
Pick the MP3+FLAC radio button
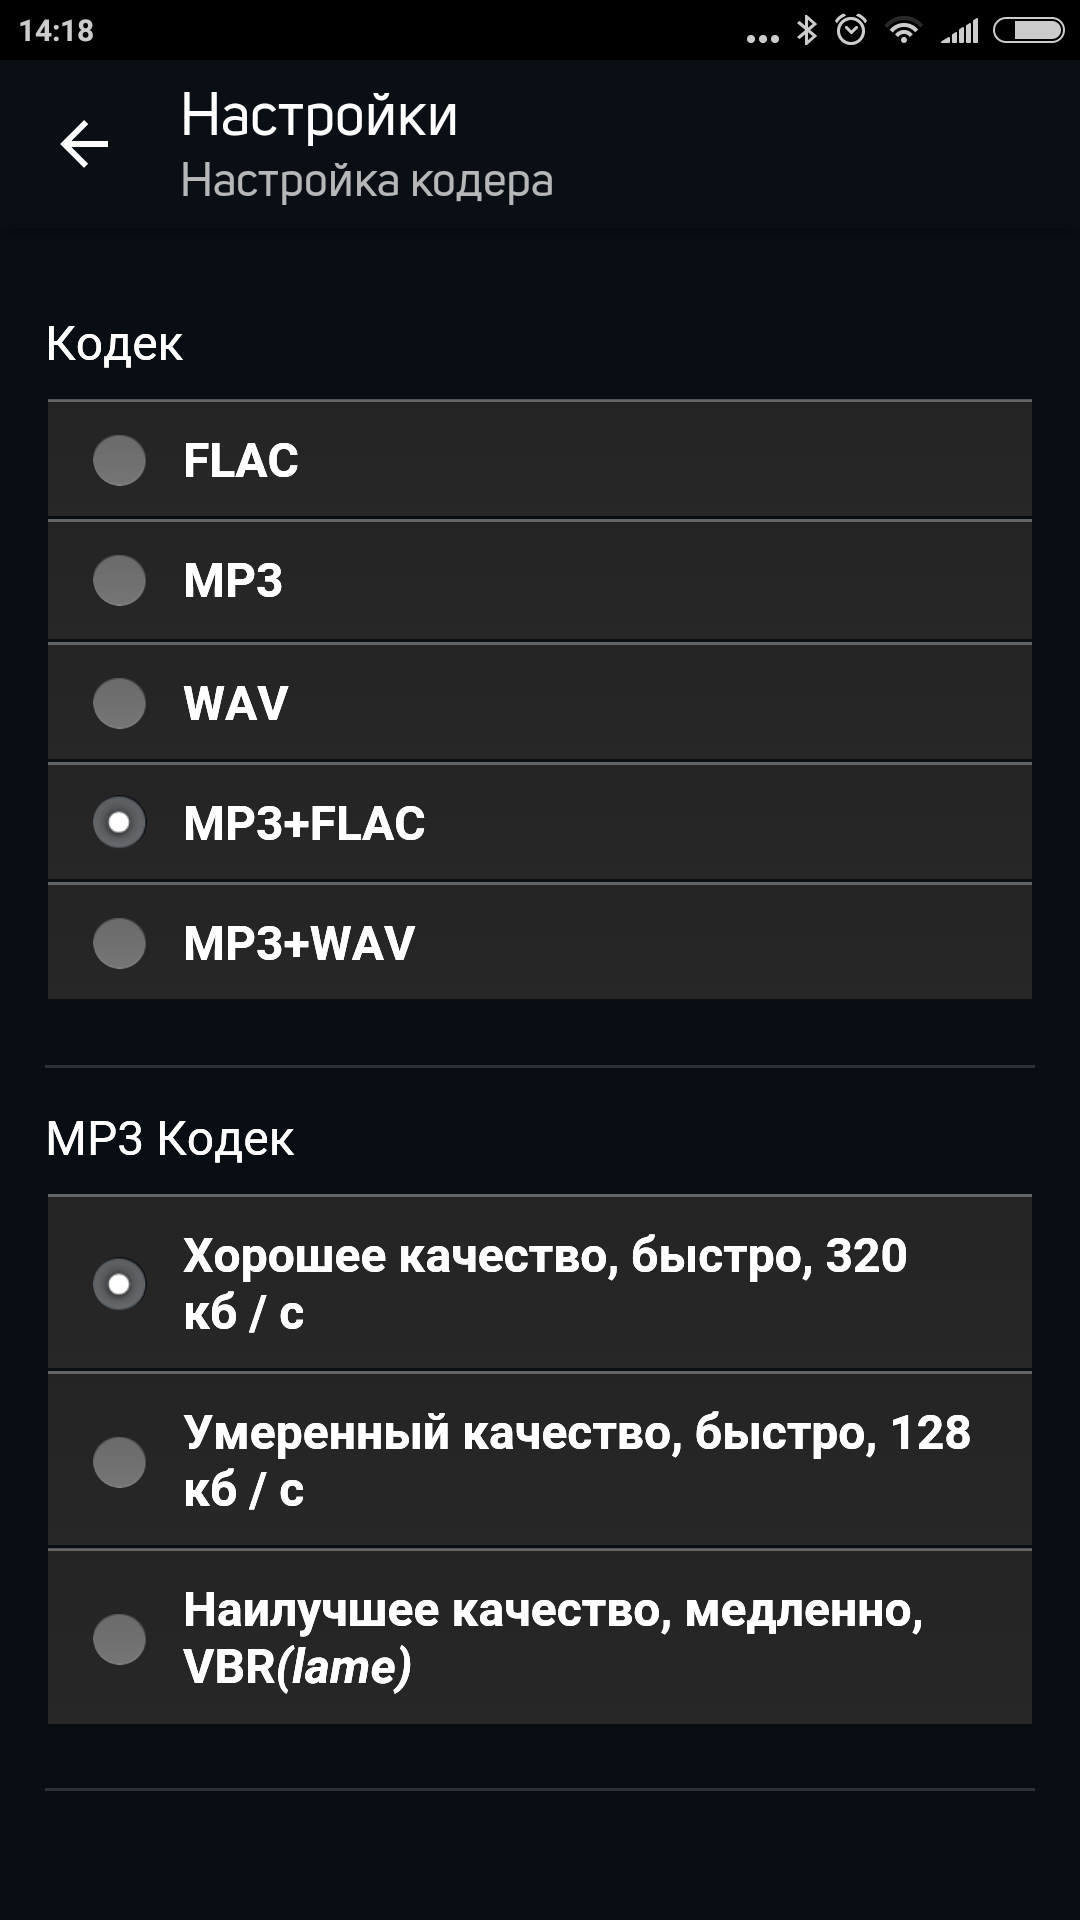(119, 823)
